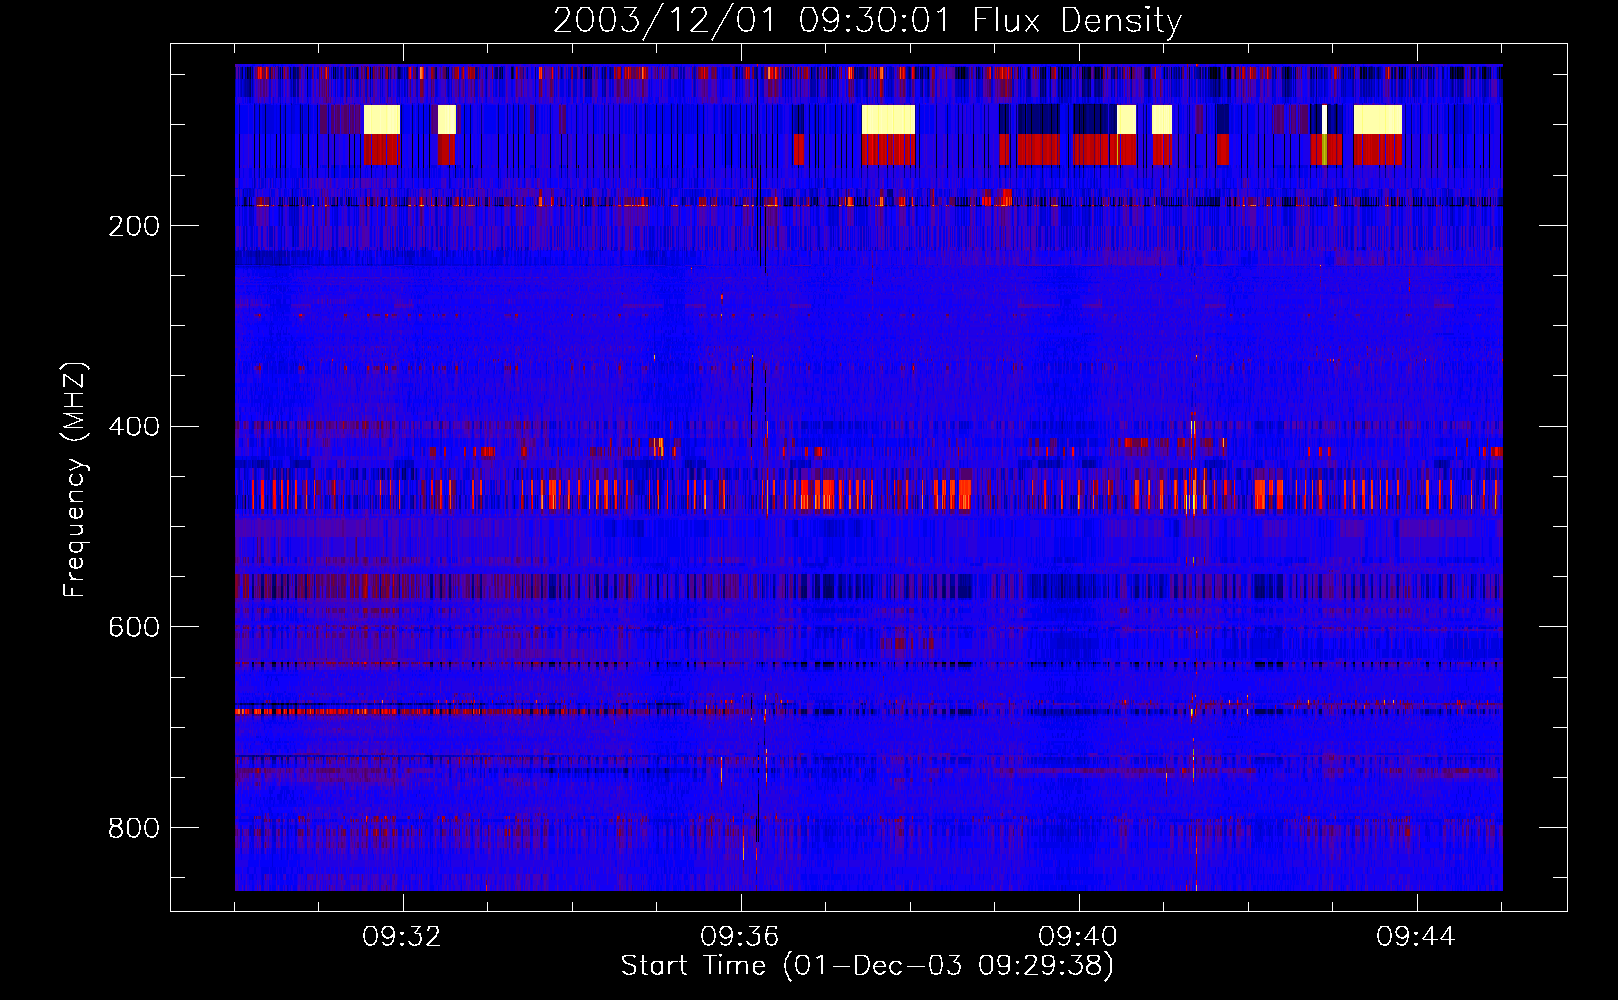1618x1000 pixels.
Task: Click the 'Start Time (01-Dec-03 09:29:38)' label
Action: click(867, 966)
